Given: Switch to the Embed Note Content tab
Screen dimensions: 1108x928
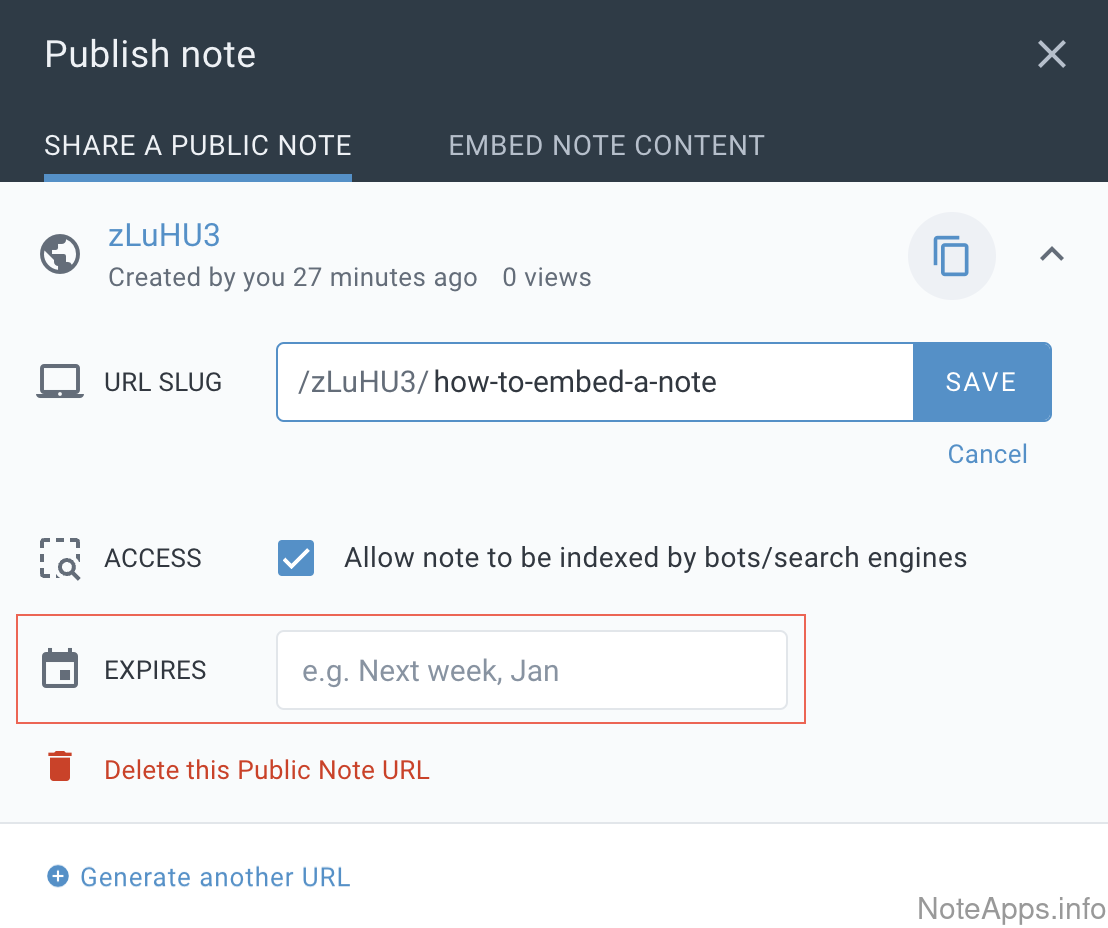Looking at the screenshot, I should [x=606, y=146].
